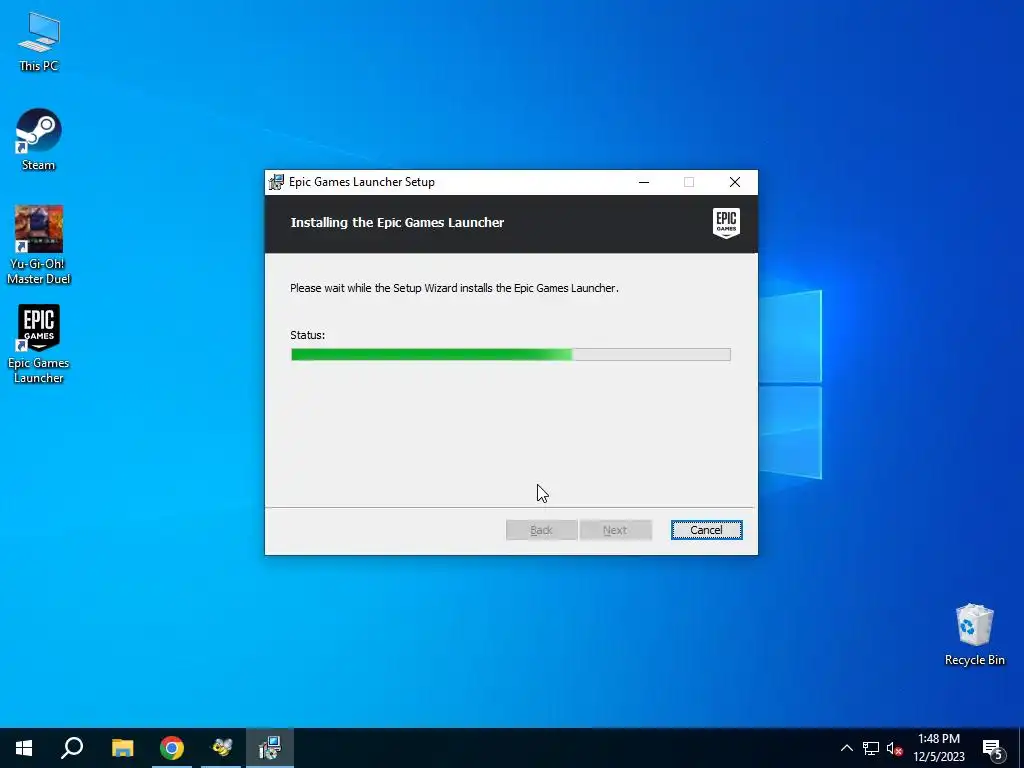The width and height of the screenshot is (1024, 768).
Task: Click the installation status progress bar
Action: coord(511,355)
